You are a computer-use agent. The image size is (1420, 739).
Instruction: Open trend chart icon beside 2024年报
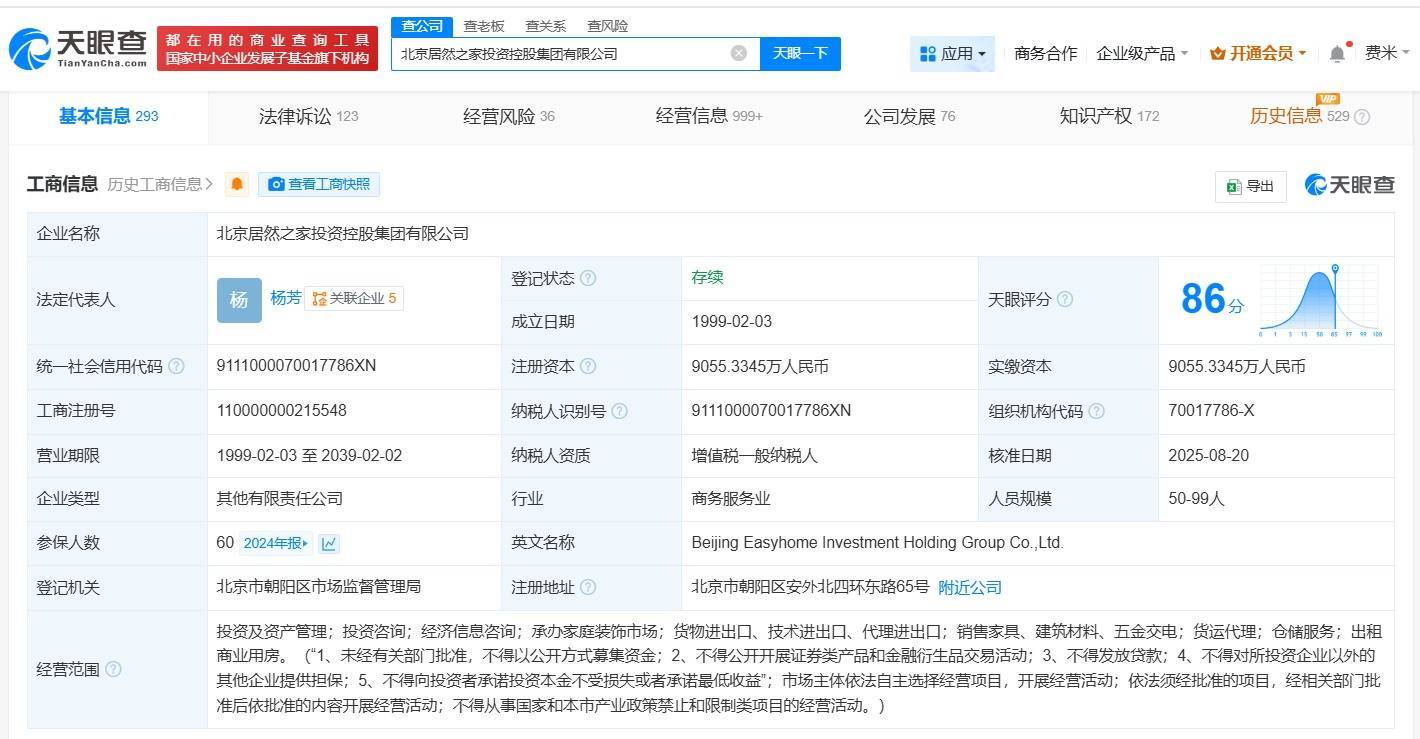pos(329,543)
